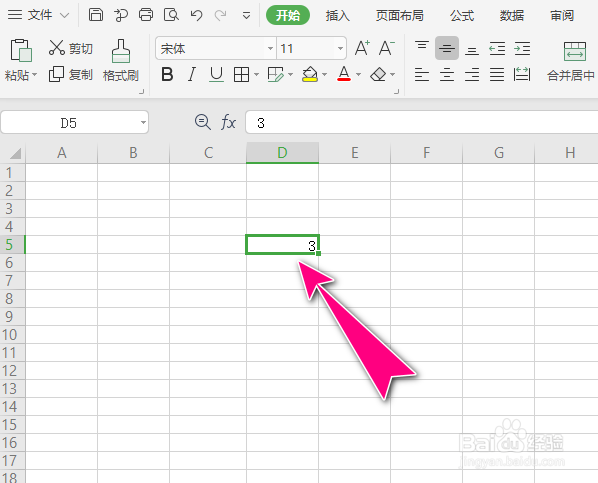598x483 pixels.
Task: Click the distributed alignment icon
Action: tap(522, 74)
